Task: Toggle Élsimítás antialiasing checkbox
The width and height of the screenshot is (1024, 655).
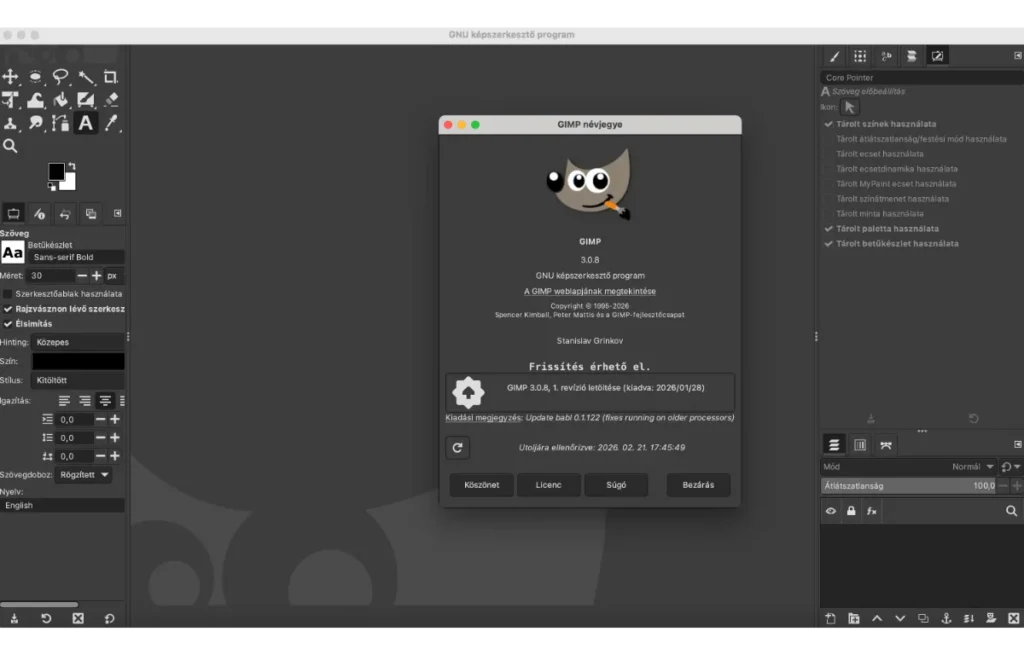Action: pyautogui.click(x=8, y=324)
